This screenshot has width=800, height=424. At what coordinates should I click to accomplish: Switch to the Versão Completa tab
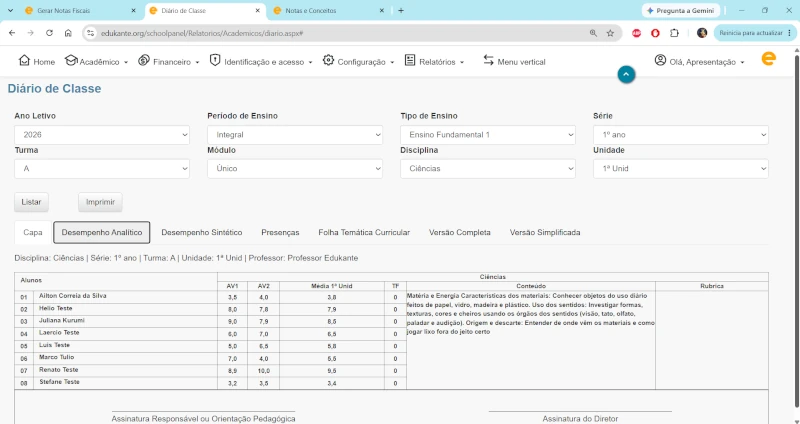tap(460, 232)
